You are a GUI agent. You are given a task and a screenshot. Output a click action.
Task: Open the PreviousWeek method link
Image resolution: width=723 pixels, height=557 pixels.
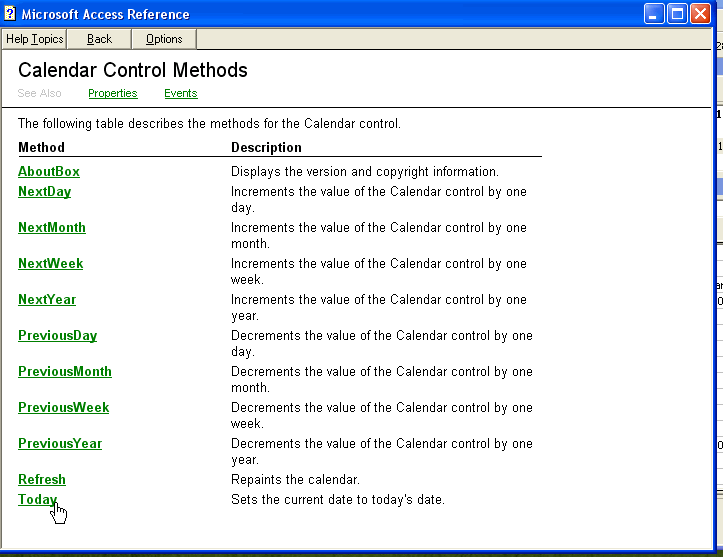[x=64, y=408]
